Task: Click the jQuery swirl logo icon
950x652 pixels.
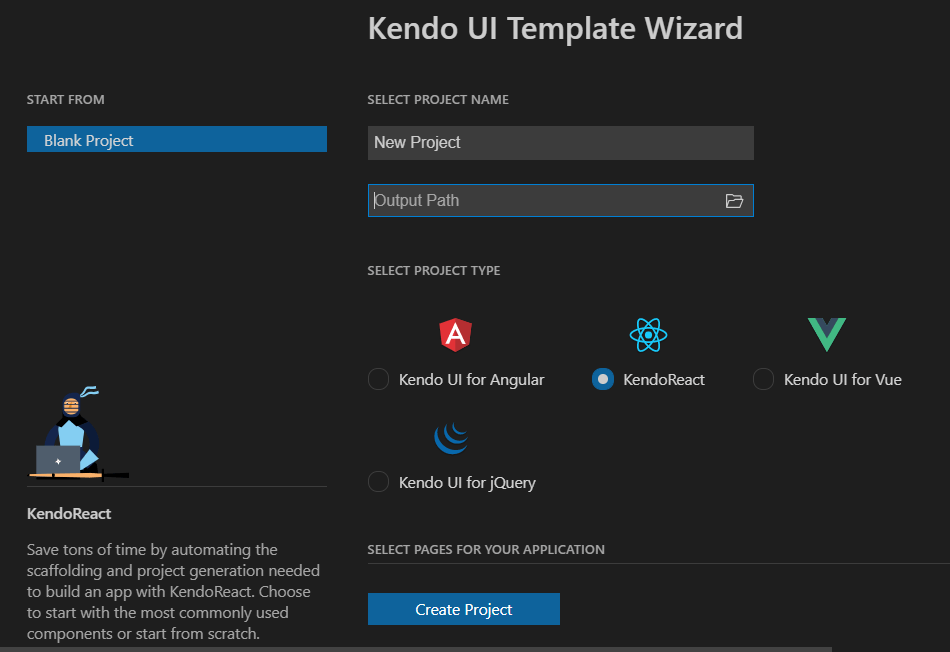Action: (452, 438)
